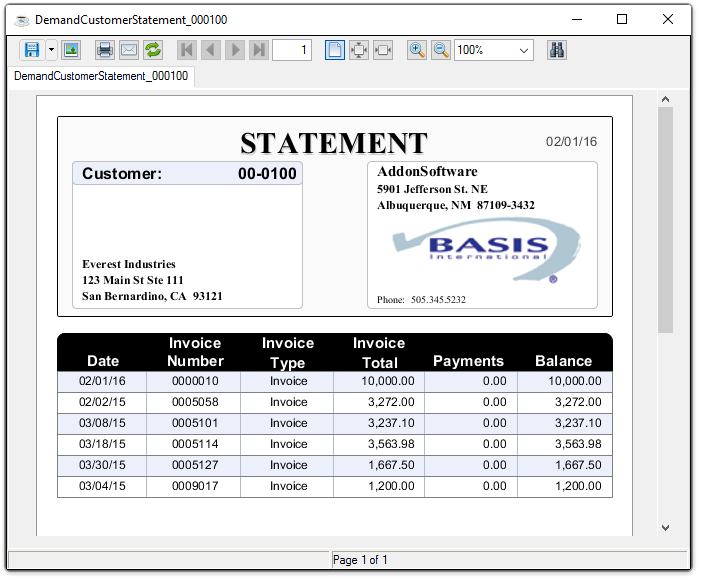The width and height of the screenshot is (701, 580).
Task: Toggle fit width view mode
Action: point(383,50)
